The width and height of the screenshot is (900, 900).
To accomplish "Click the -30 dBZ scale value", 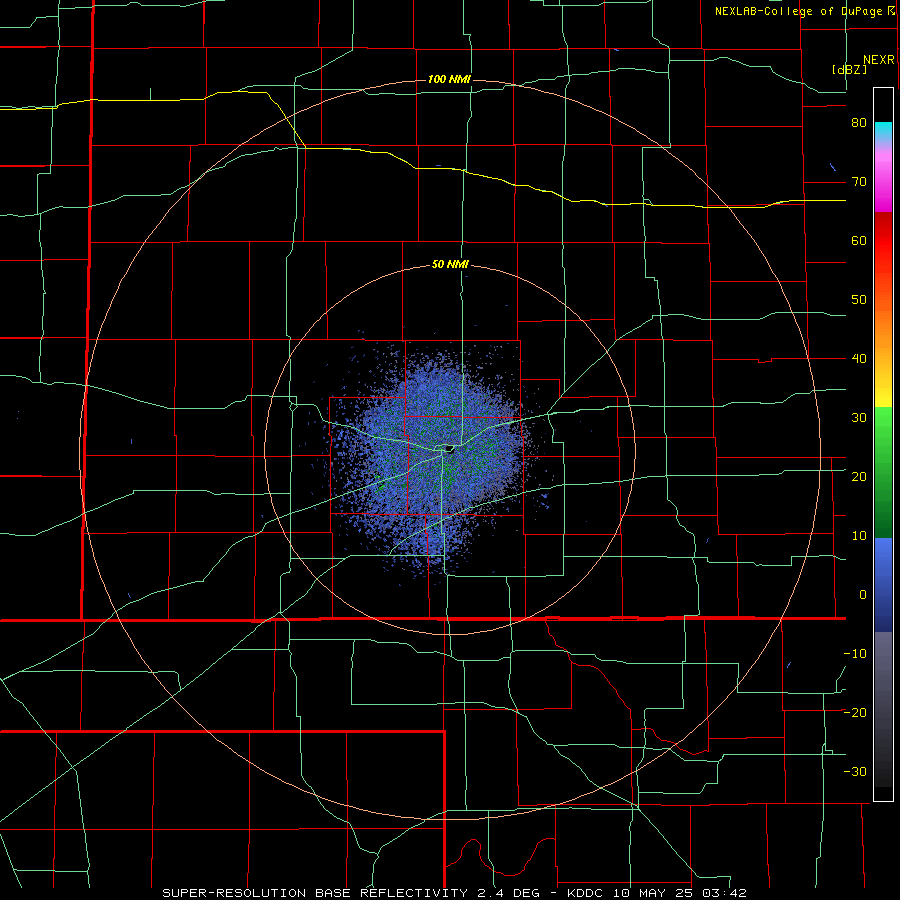I will point(855,771).
